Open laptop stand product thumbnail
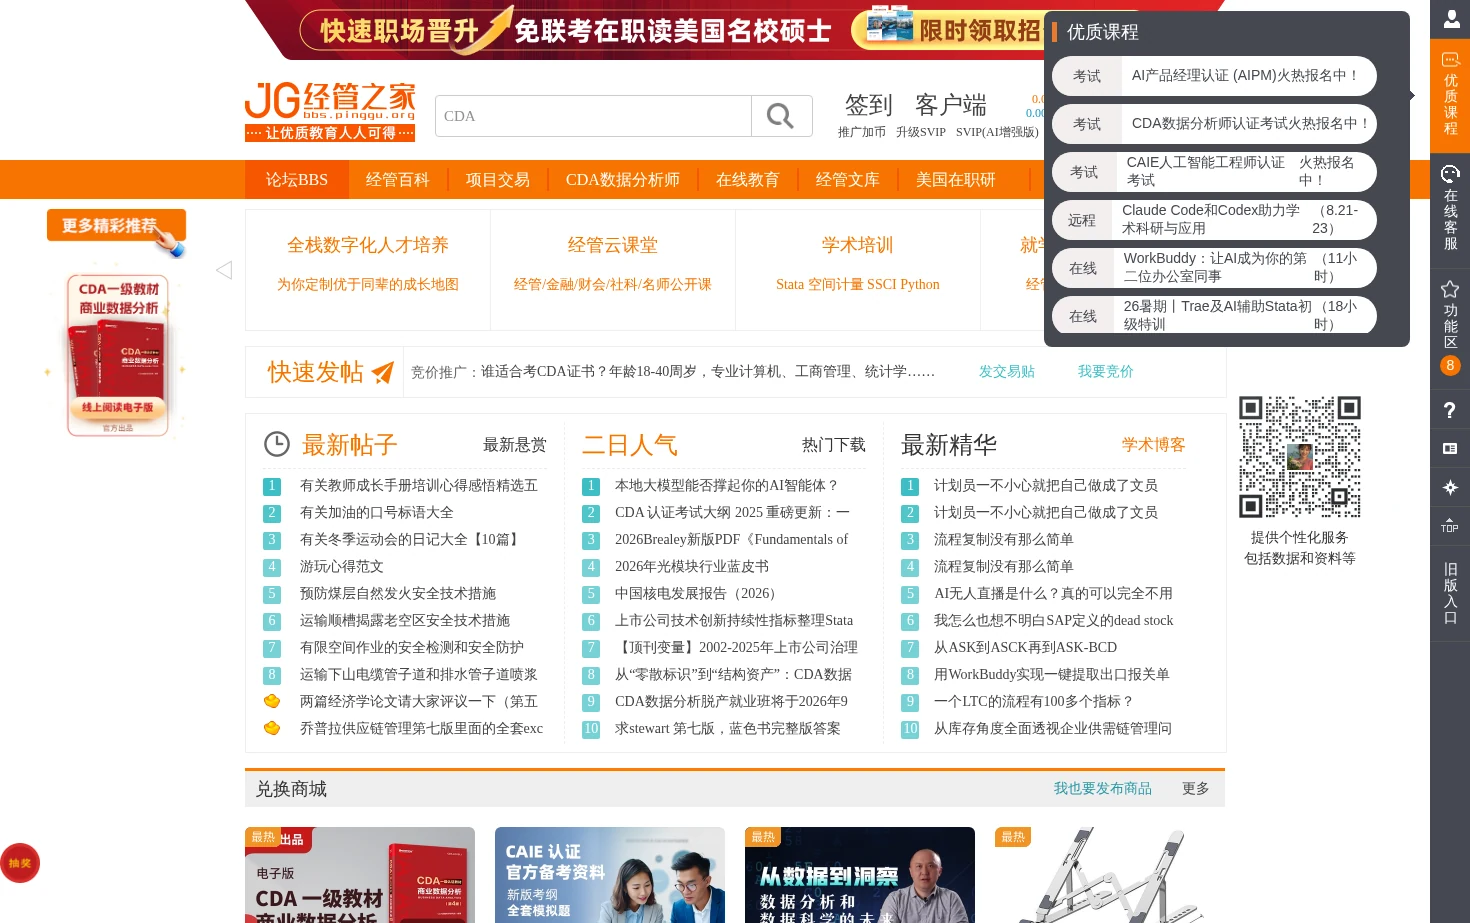 [1110, 875]
